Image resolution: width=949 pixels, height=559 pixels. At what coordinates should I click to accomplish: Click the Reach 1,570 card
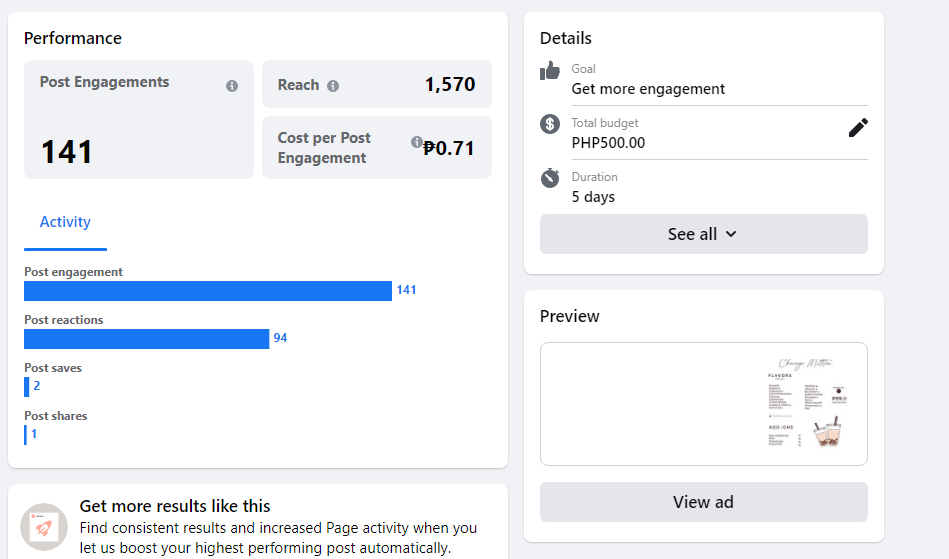click(x=377, y=84)
